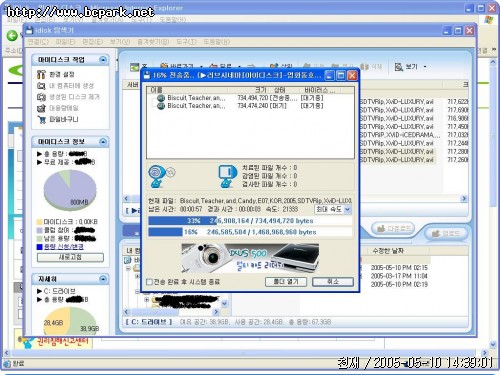Collapse the 자세히 details panel
This screenshot has height=375, width=500.
coord(103,279)
